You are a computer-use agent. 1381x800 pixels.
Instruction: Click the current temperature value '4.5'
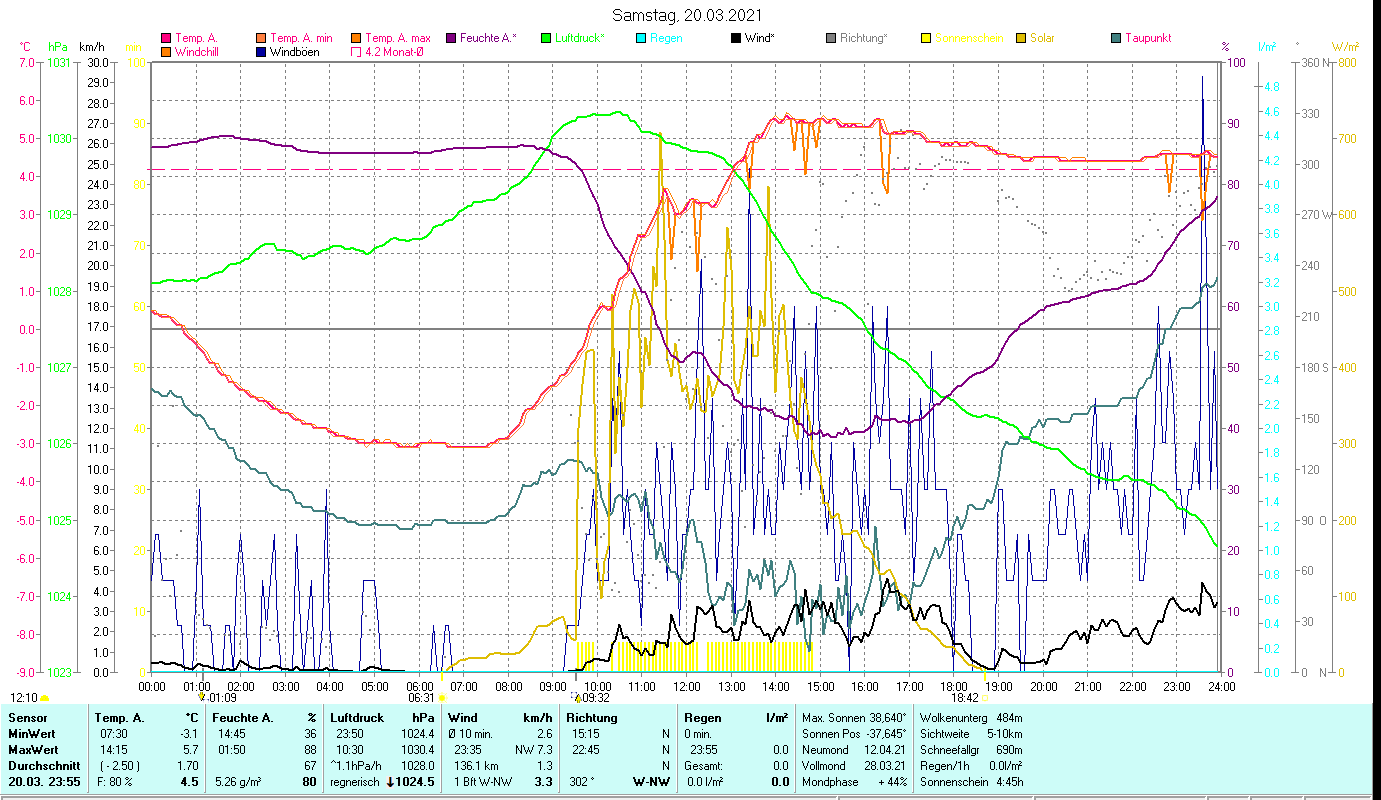tap(190, 782)
